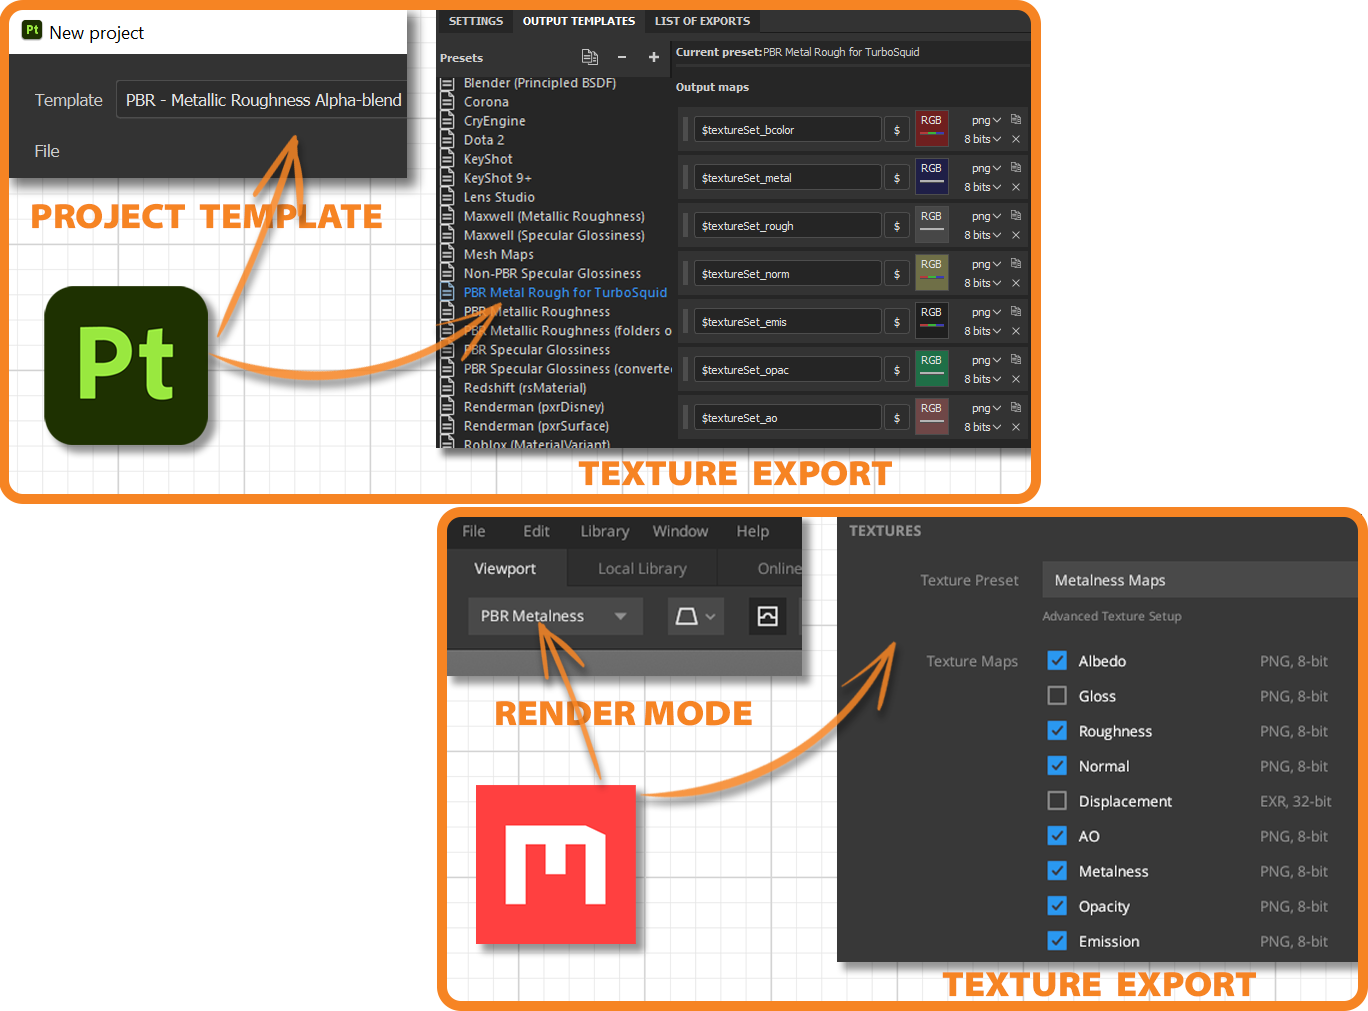Delete the $textureSet_rough output map
The width and height of the screenshot is (1368, 1011).
(1016, 235)
